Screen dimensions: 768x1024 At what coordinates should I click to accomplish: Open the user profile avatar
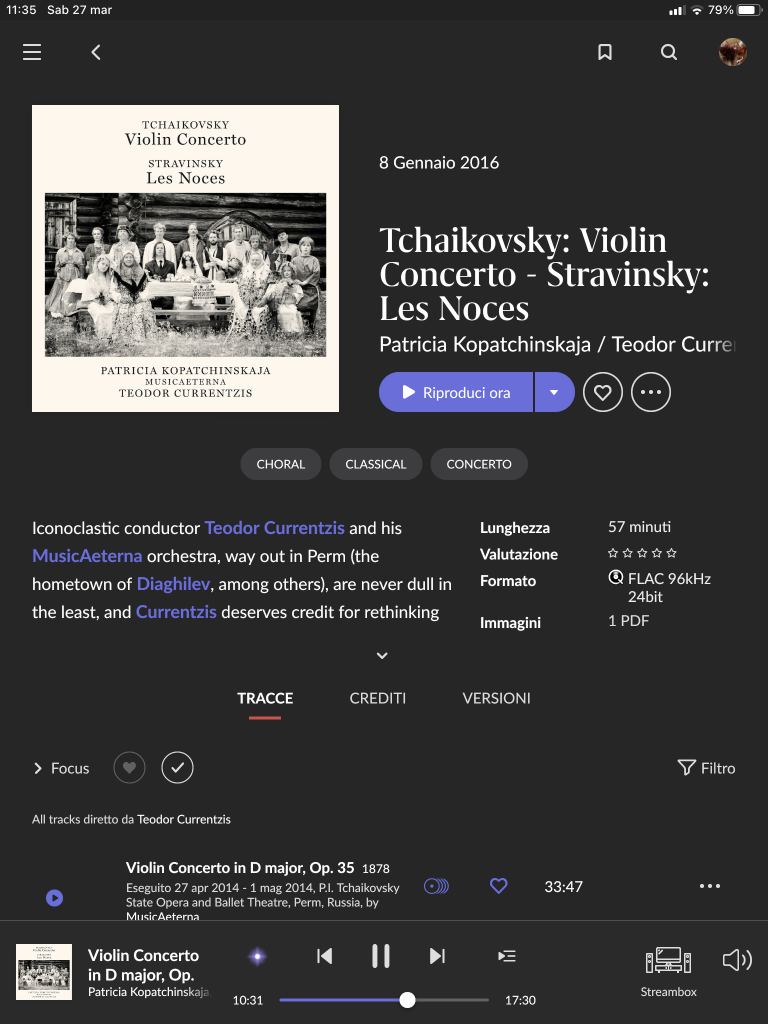(x=733, y=52)
